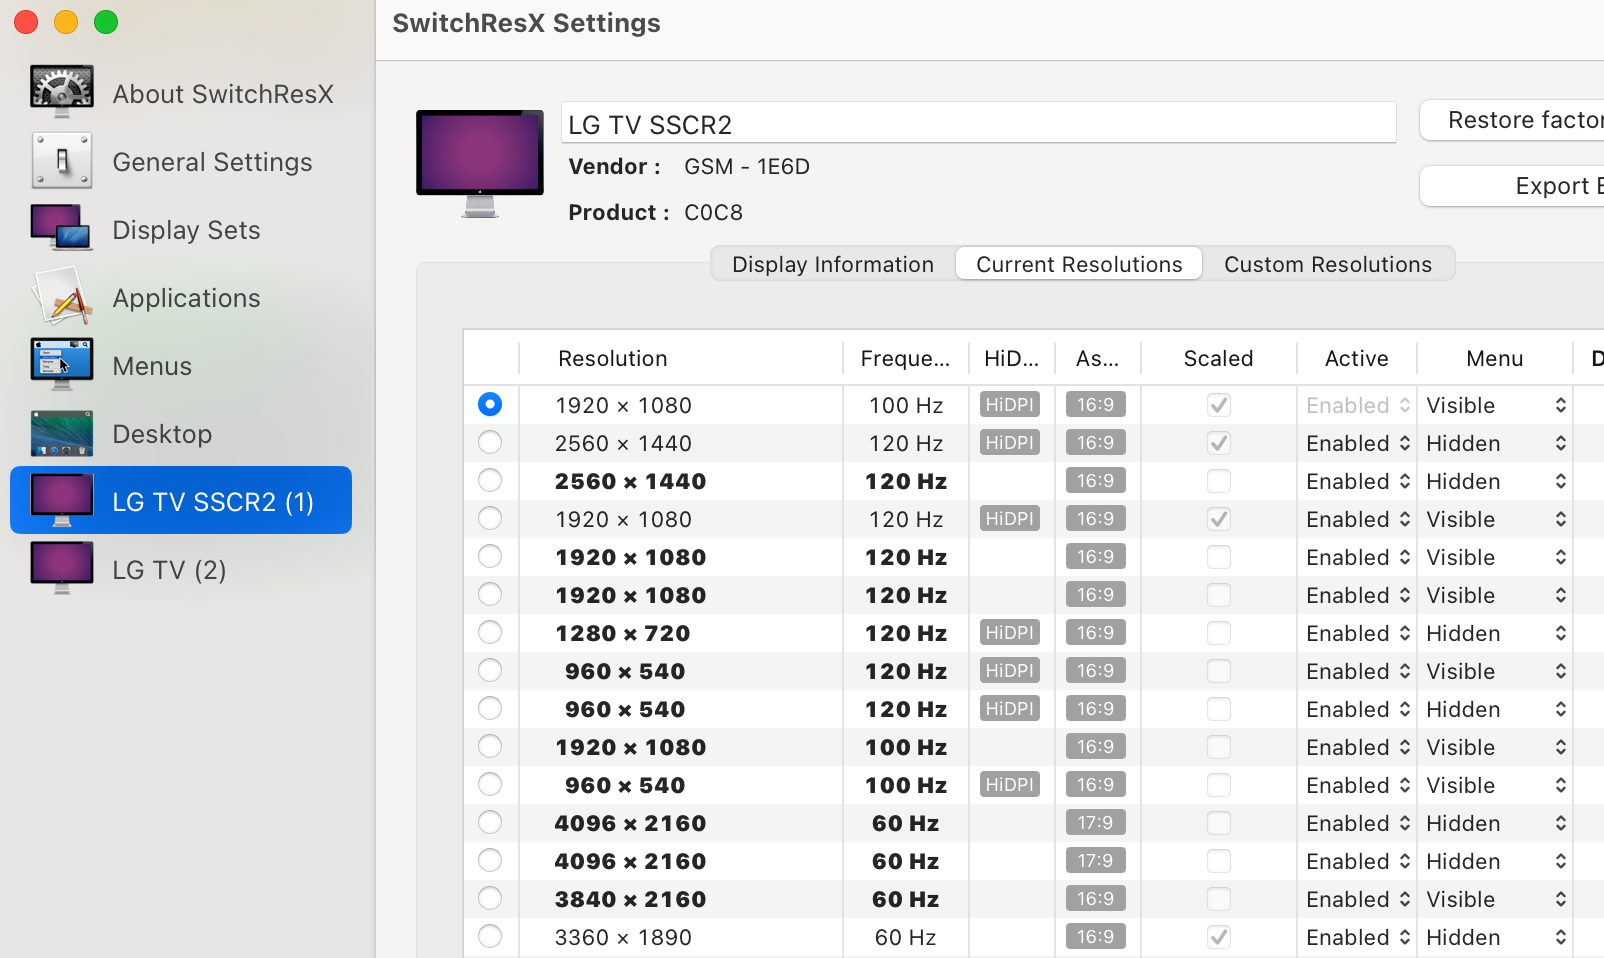Open the Desktop wallpaper icon in sidebar
The image size is (1604, 958).
(x=62, y=433)
